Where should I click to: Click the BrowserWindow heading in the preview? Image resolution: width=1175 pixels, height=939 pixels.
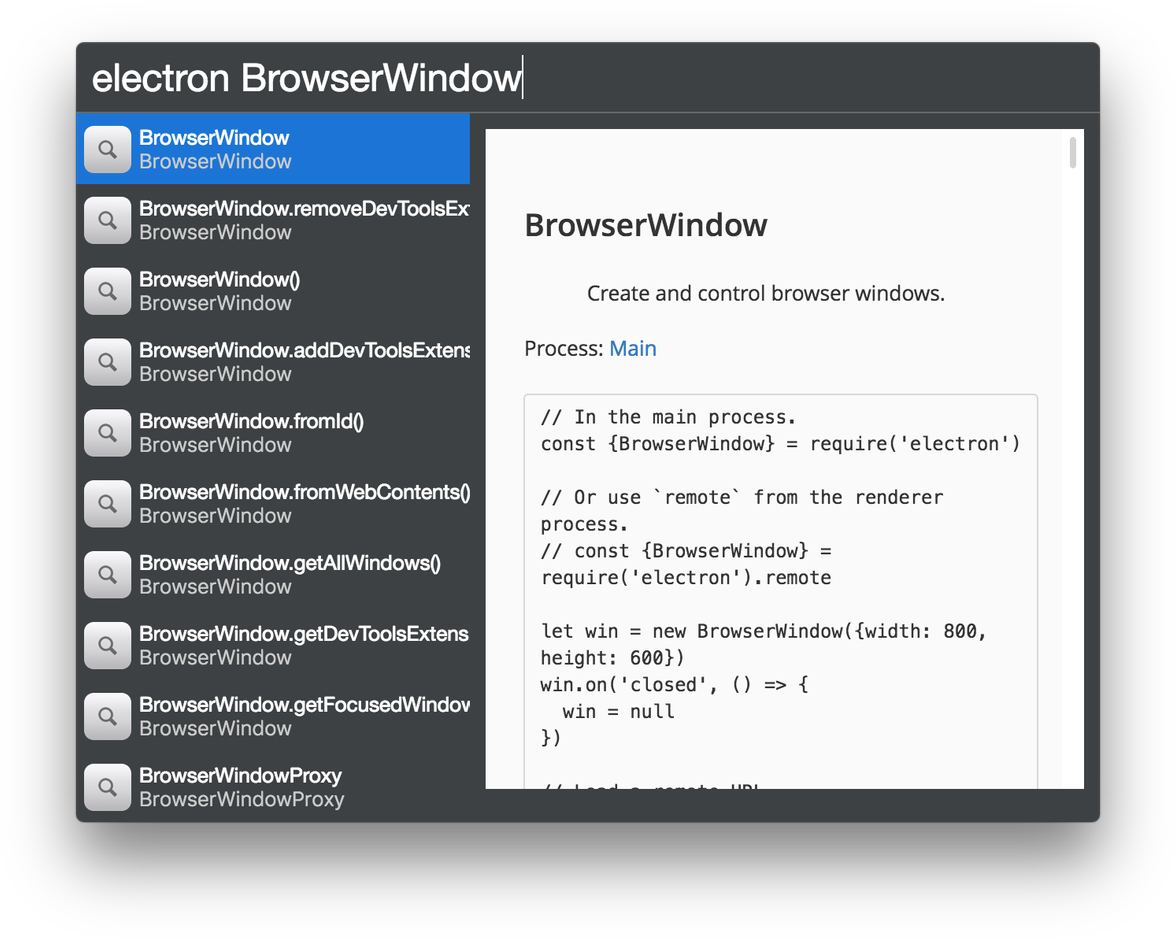click(x=646, y=225)
